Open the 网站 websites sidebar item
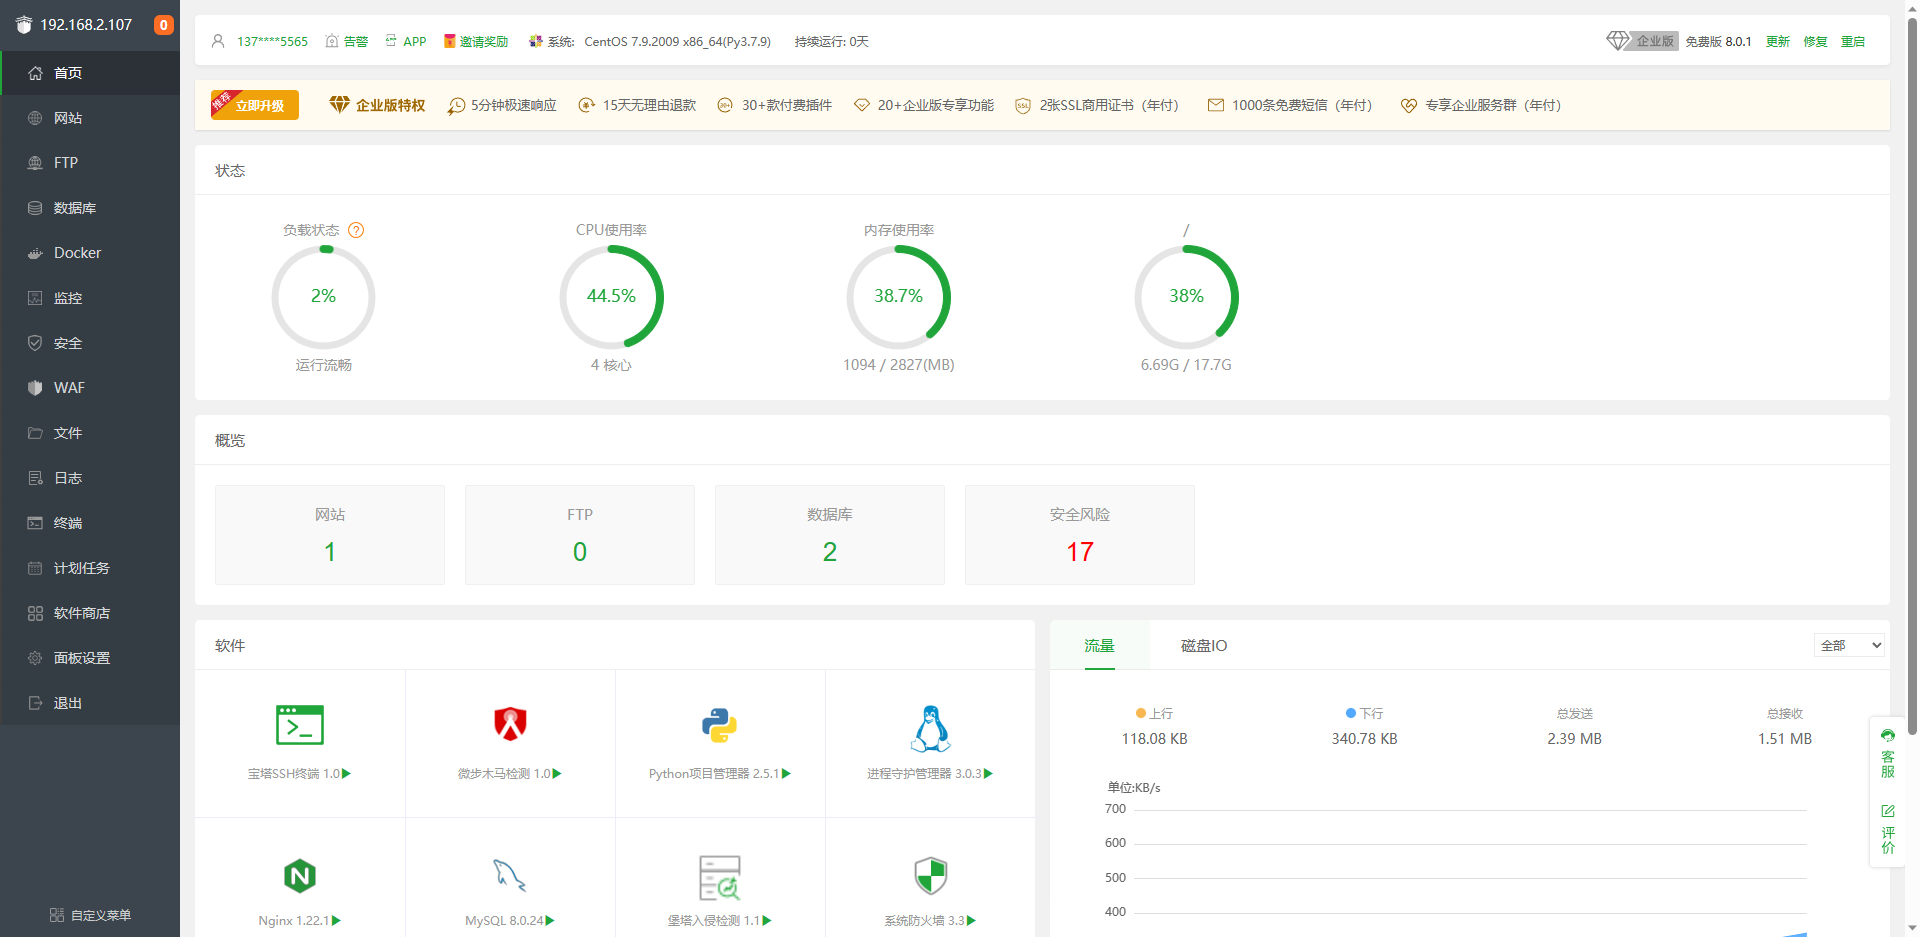 tap(90, 118)
